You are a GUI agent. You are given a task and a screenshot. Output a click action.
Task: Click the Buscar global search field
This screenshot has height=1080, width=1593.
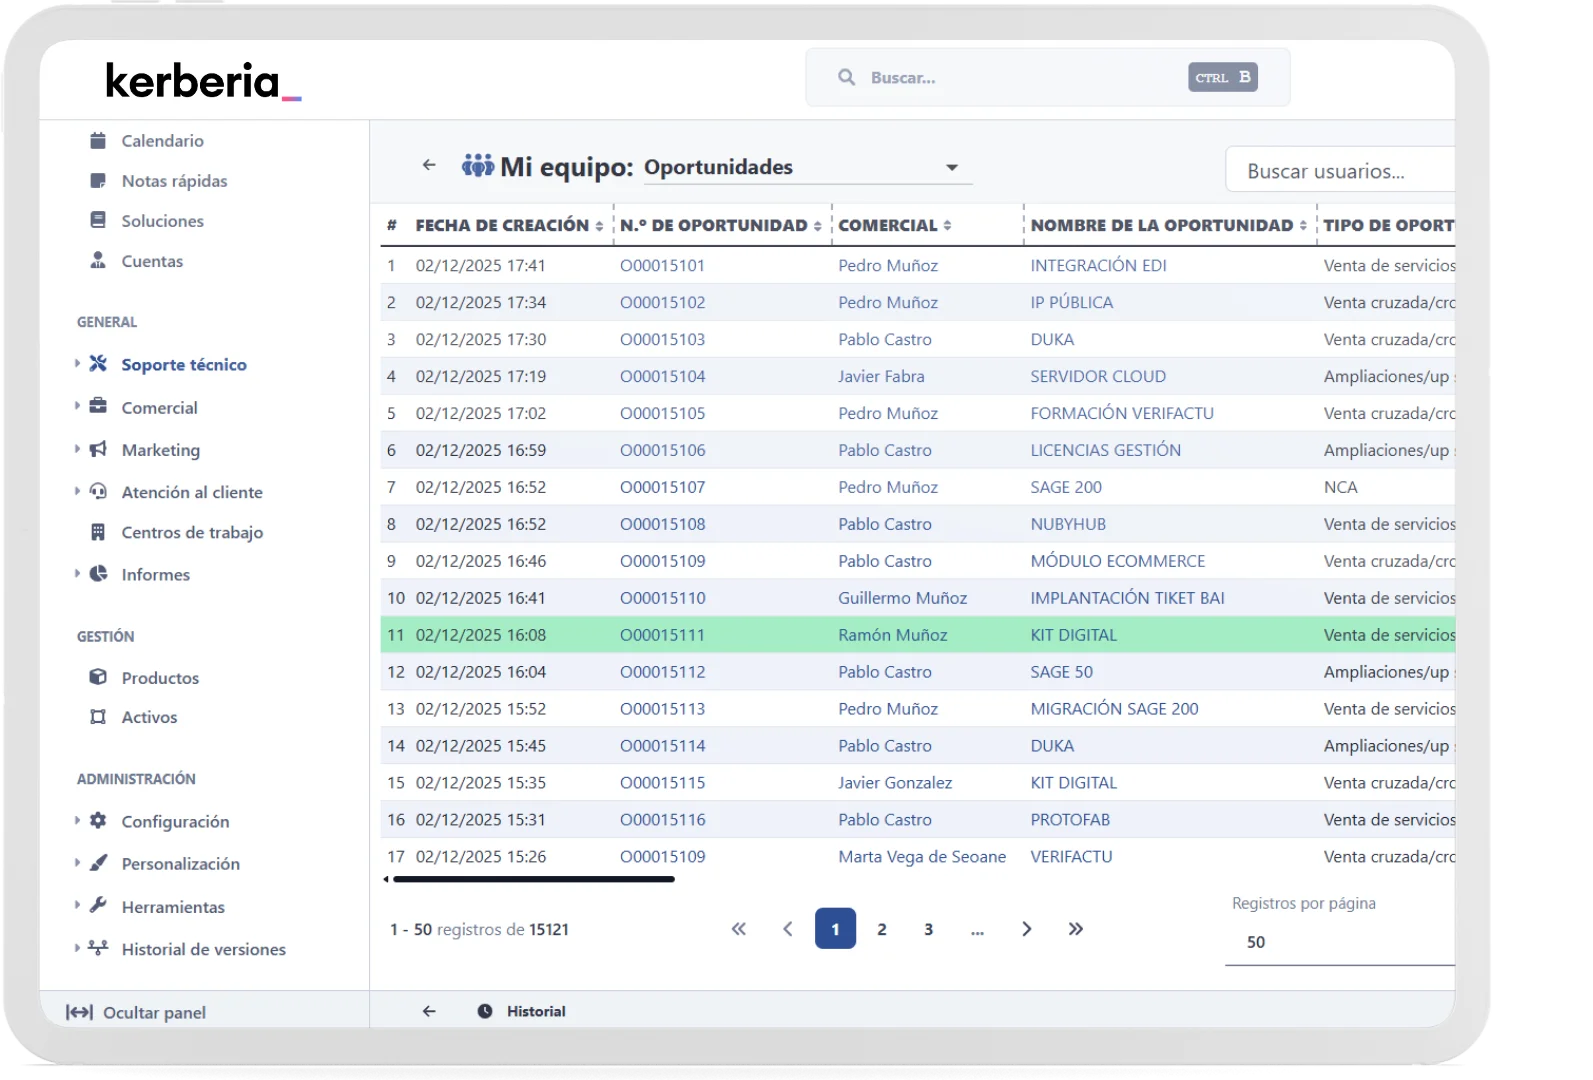[x=1048, y=77]
